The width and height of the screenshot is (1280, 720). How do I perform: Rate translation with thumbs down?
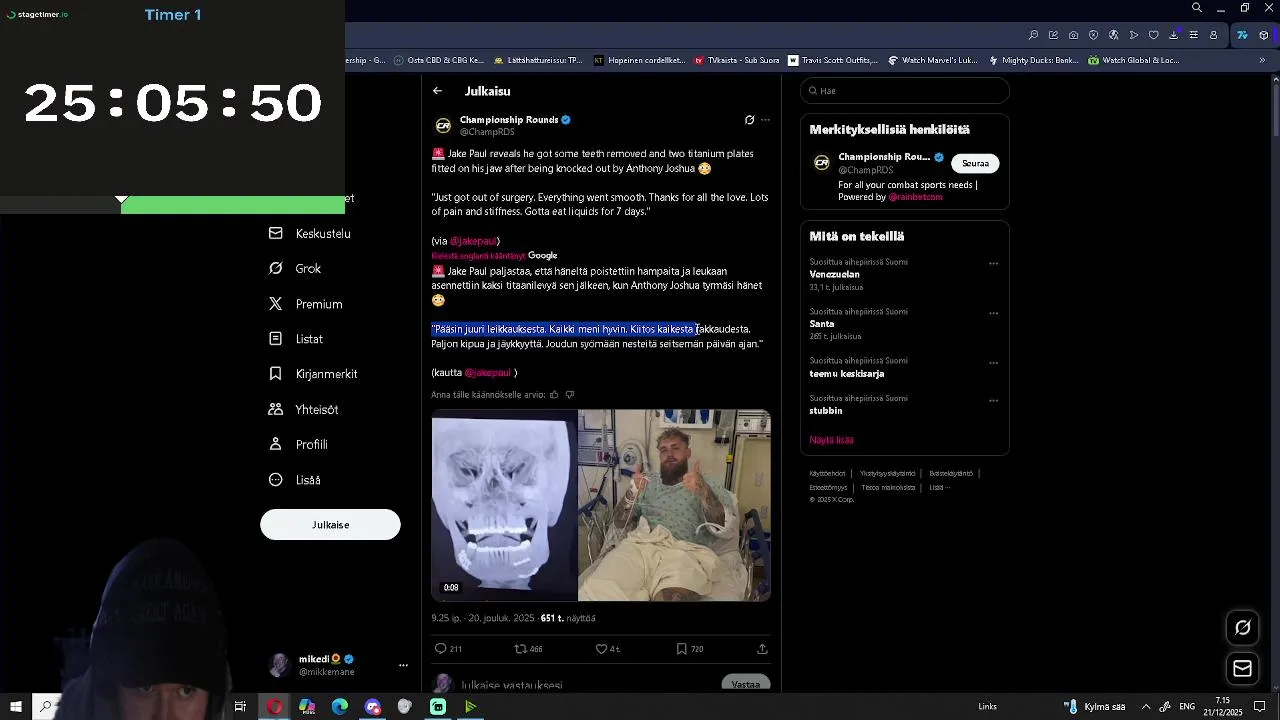pos(570,395)
